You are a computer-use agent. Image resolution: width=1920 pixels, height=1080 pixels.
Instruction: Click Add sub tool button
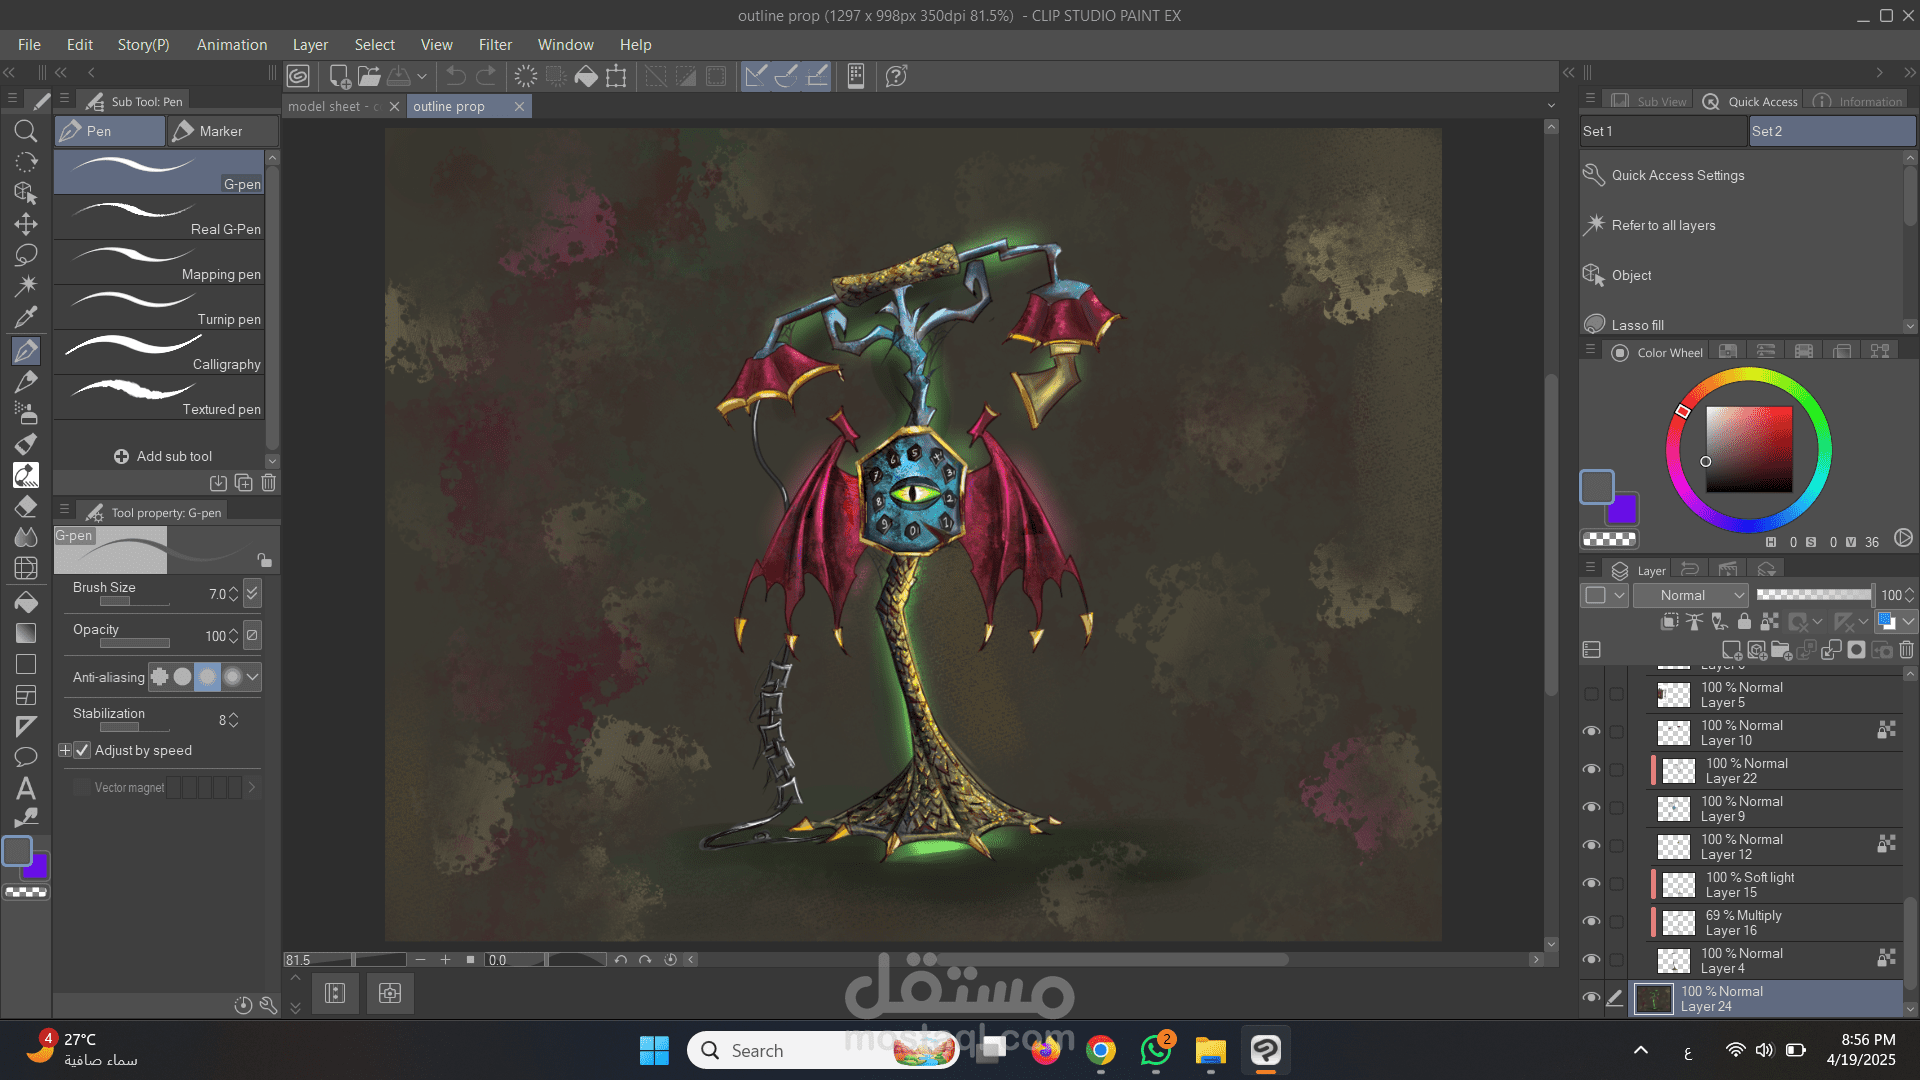coord(163,456)
